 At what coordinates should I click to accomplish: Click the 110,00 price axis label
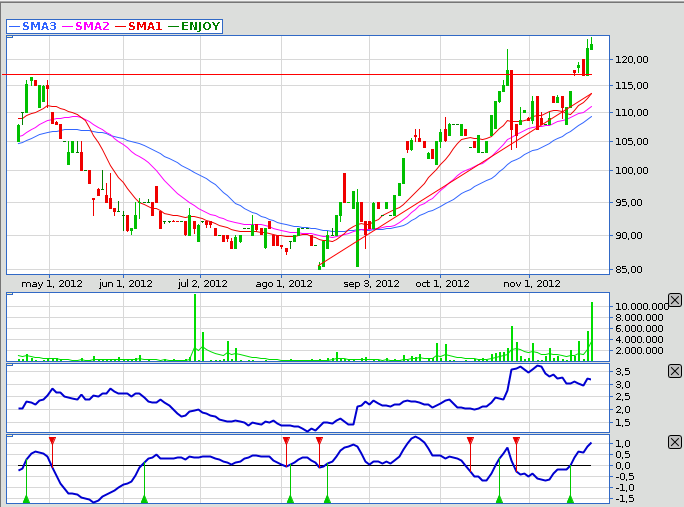tap(632, 113)
